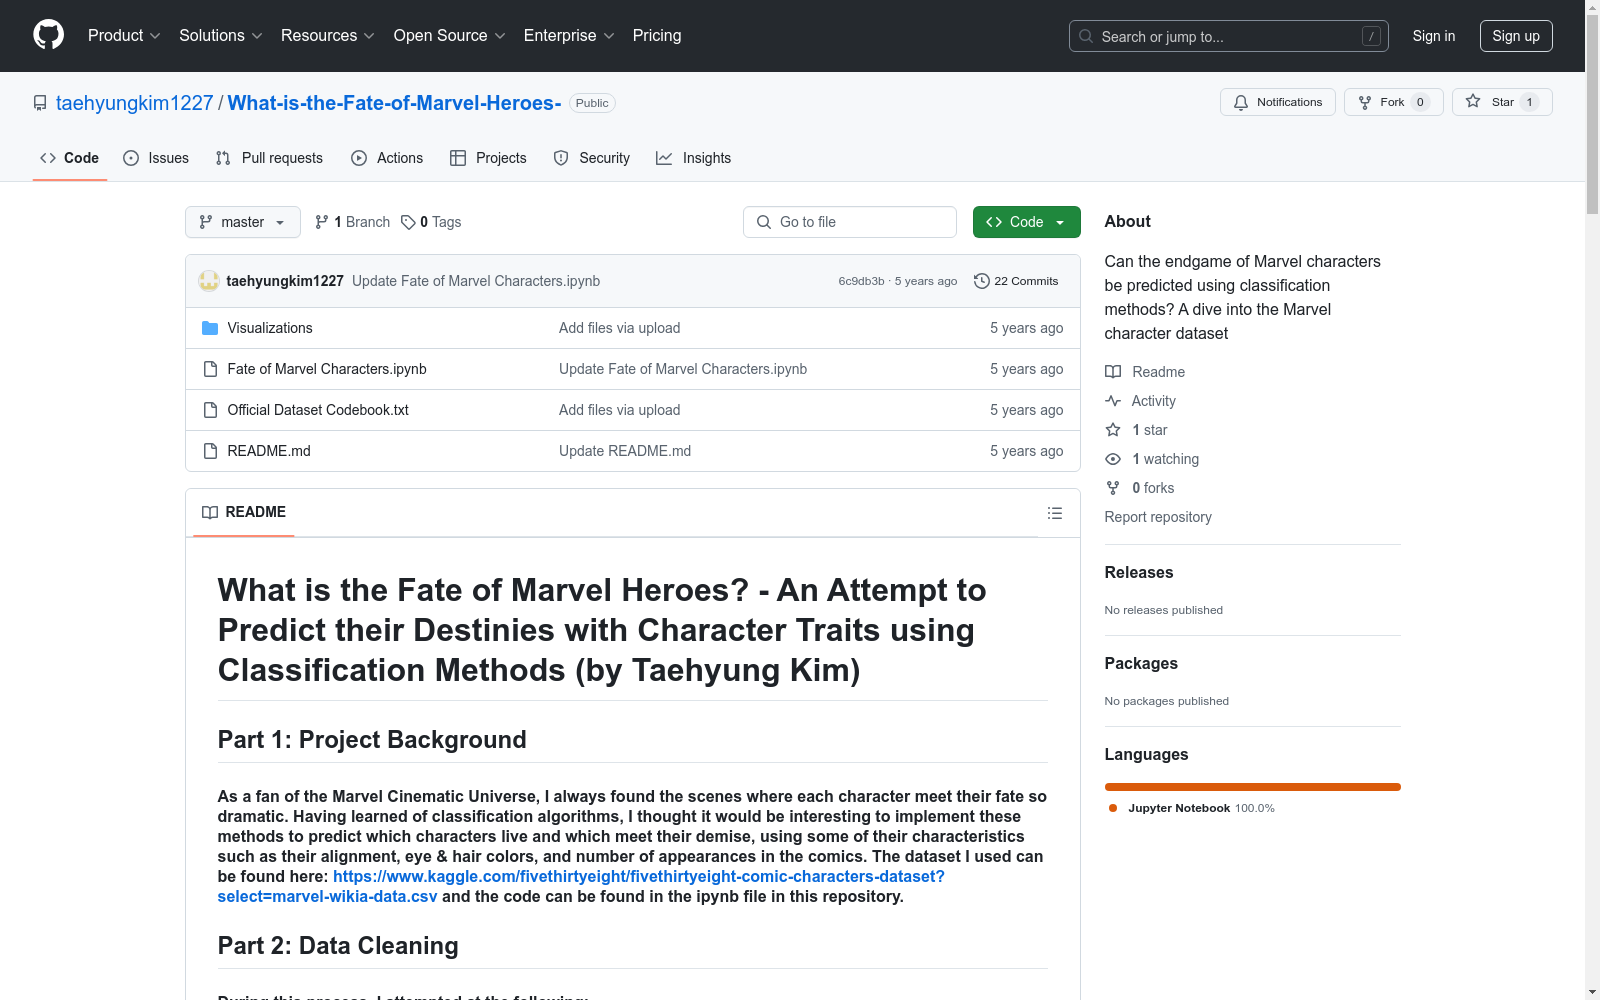Open the README outline list icon

pyautogui.click(x=1055, y=513)
